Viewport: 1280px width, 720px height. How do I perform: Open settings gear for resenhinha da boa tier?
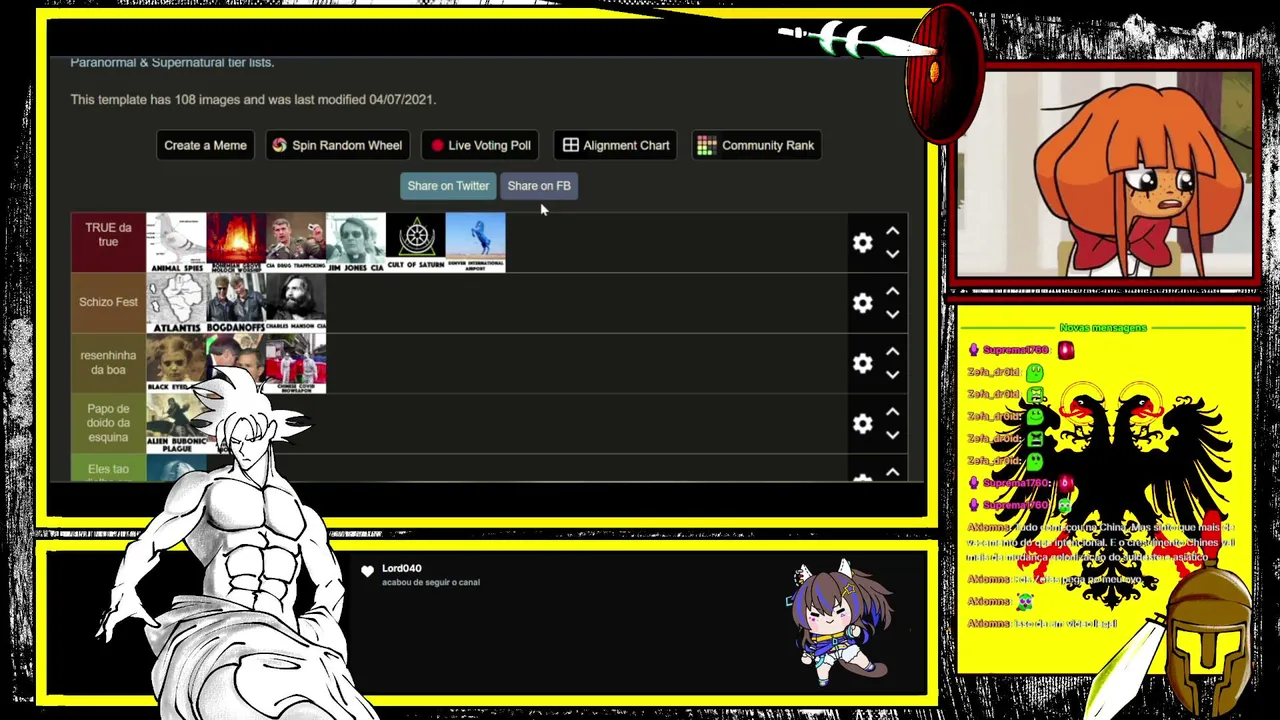862,363
